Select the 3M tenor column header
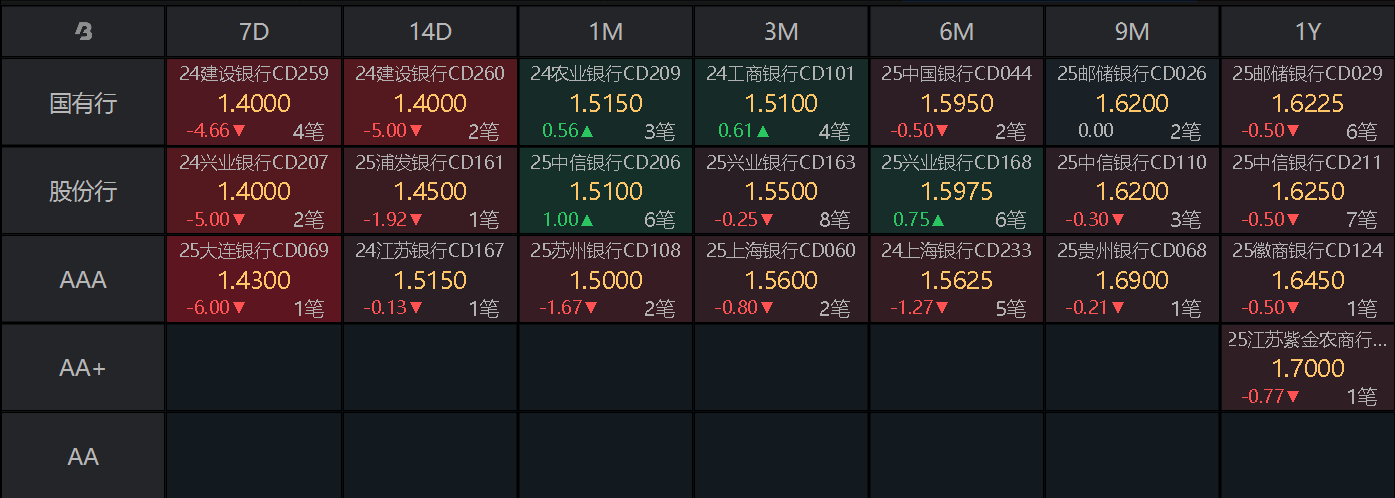The image size is (1395, 498). click(x=781, y=32)
